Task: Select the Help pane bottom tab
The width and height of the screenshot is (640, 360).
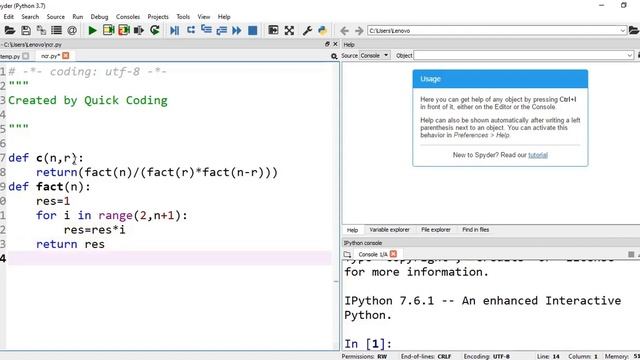Action: coord(352,230)
